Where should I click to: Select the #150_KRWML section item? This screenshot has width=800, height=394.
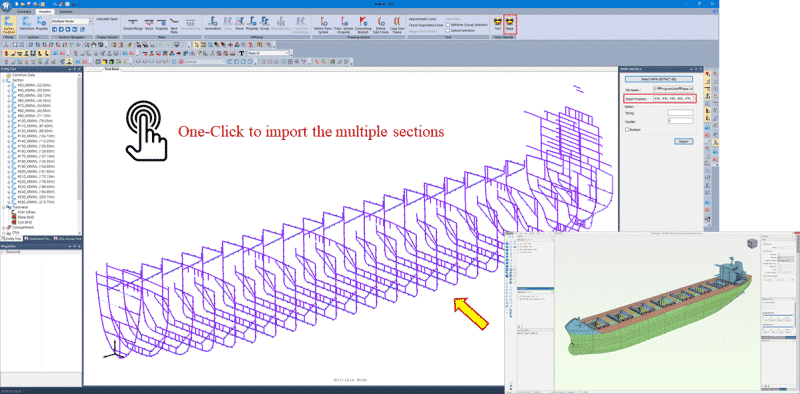37,146
